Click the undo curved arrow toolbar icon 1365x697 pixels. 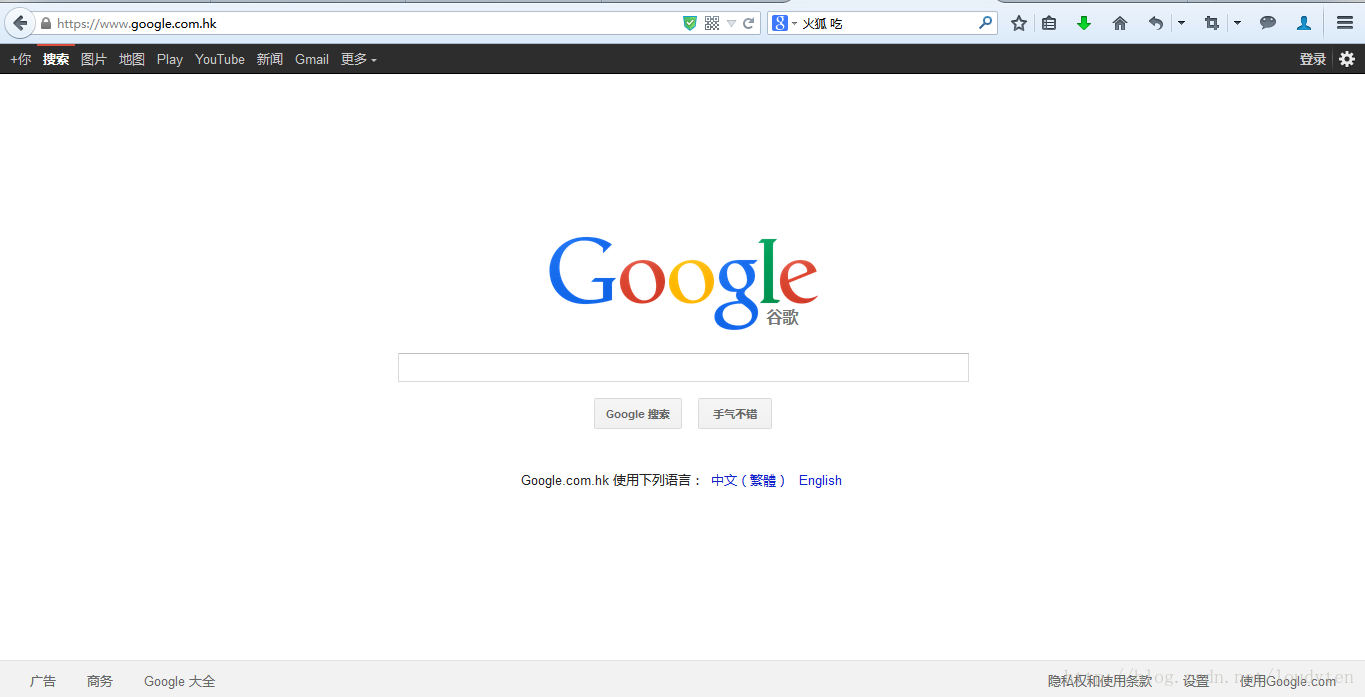coord(1156,23)
